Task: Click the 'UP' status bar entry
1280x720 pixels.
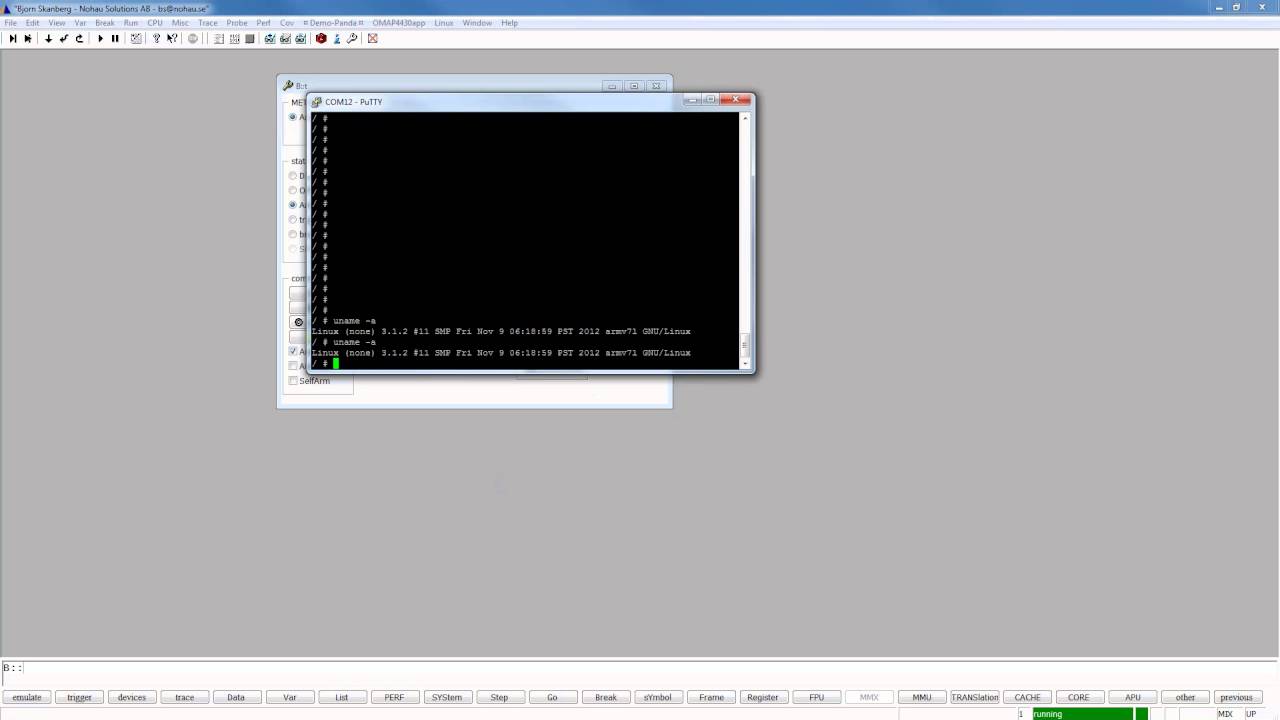Action: click(1251, 714)
